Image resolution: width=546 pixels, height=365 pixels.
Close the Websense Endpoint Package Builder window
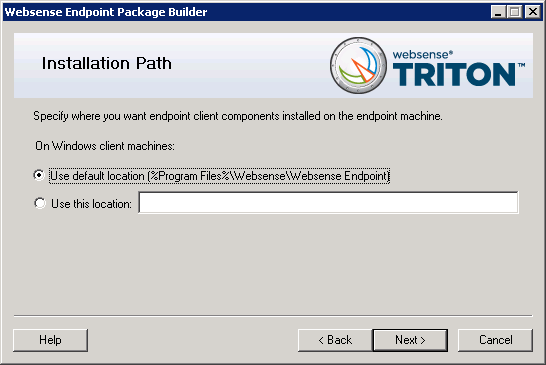pos(532,12)
